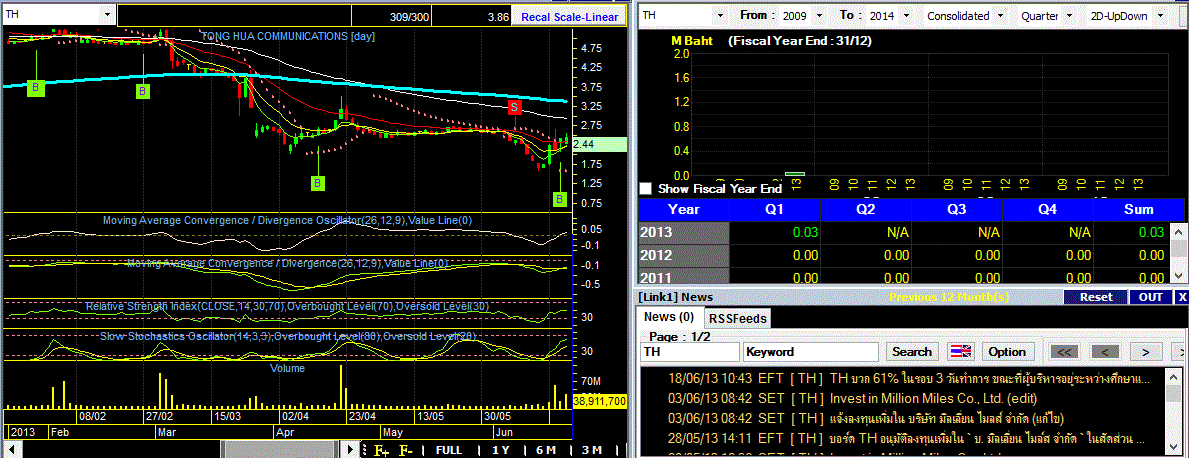Click the Q4 column header
Viewport: 1189px width, 458px height.
(x=1047, y=209)
